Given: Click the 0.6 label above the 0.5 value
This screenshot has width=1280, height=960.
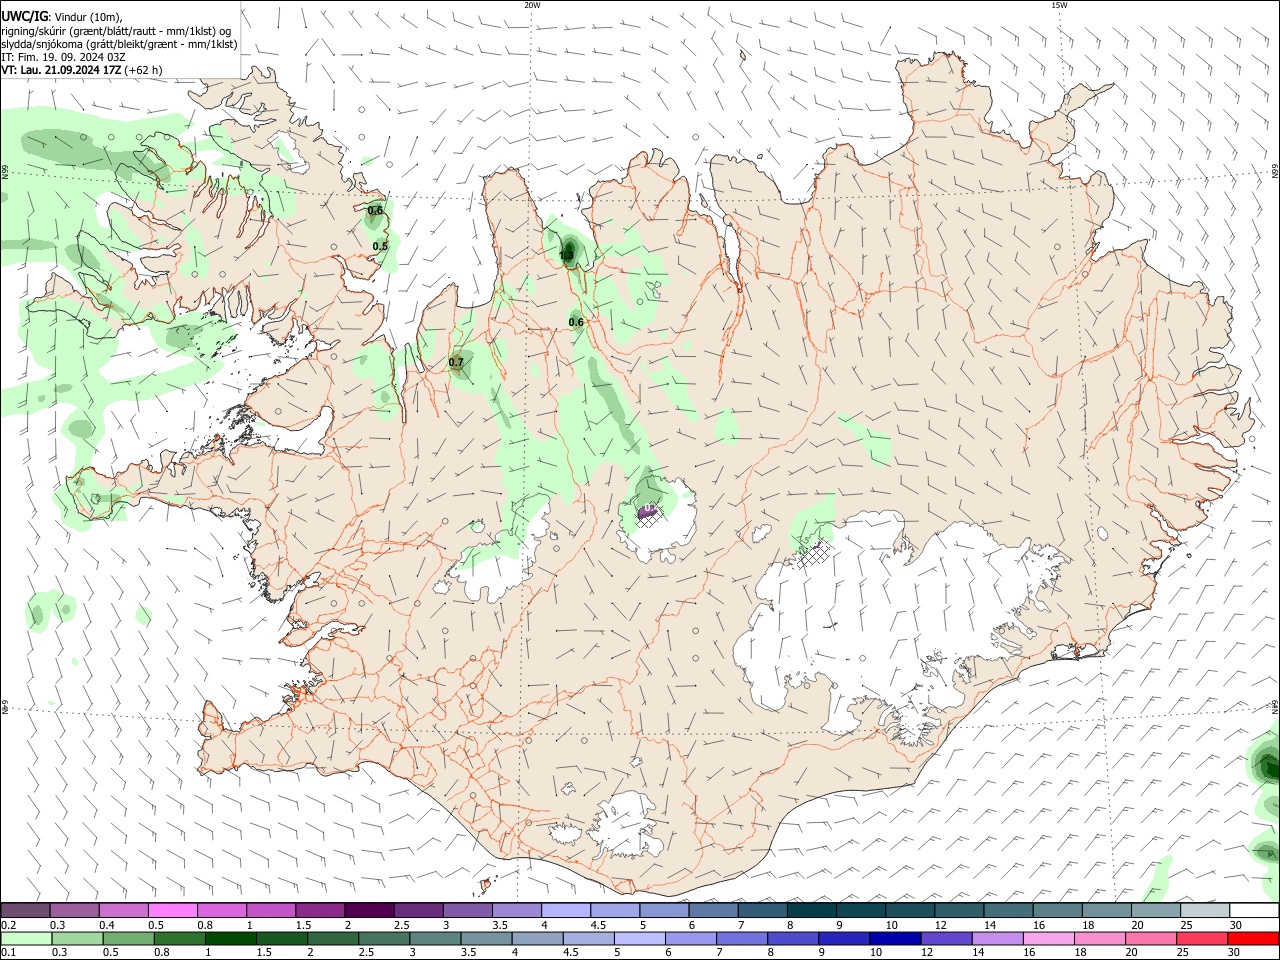Looking at the screenshot, I should pyautogui.click(x=375, y=210).
